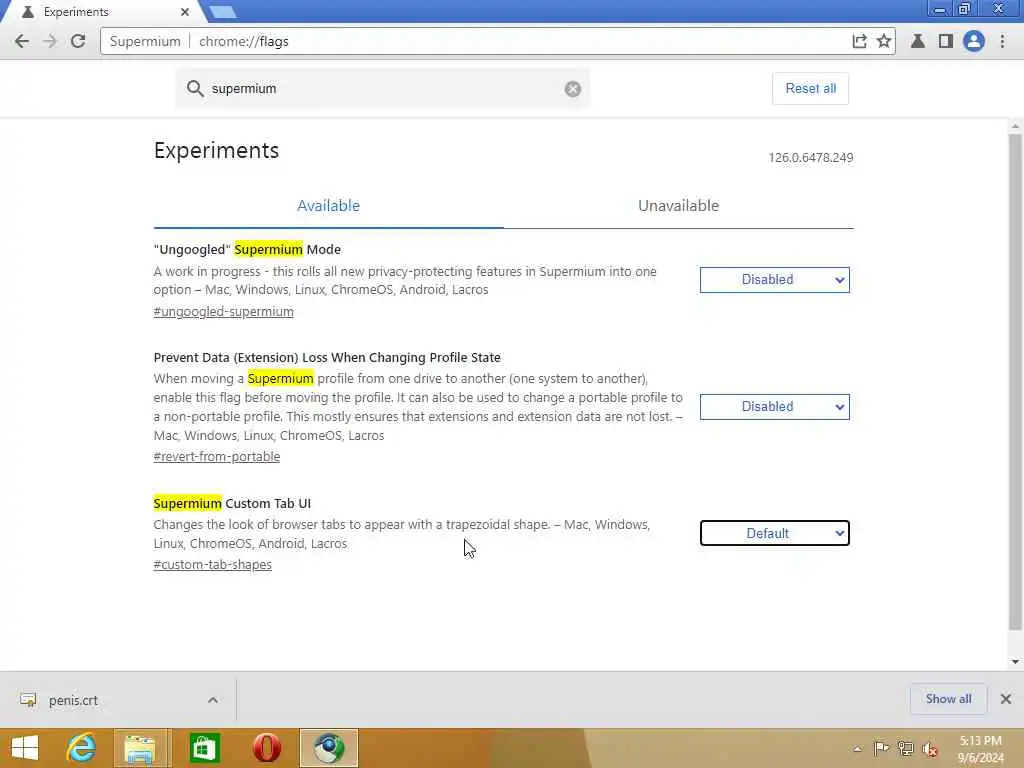
Task: Open the Action Center flag tray icon
Action: 881,748
